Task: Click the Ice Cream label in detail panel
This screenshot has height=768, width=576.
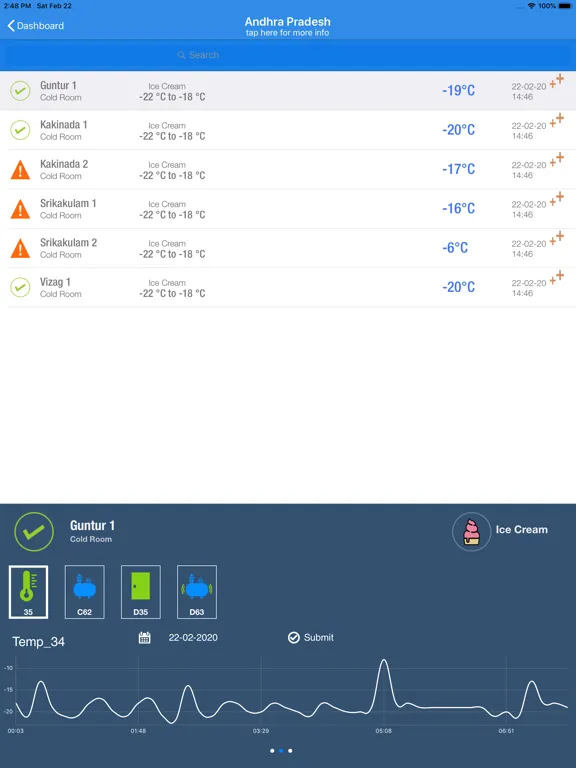Action: pyautogui.click(x=522, y=529)
